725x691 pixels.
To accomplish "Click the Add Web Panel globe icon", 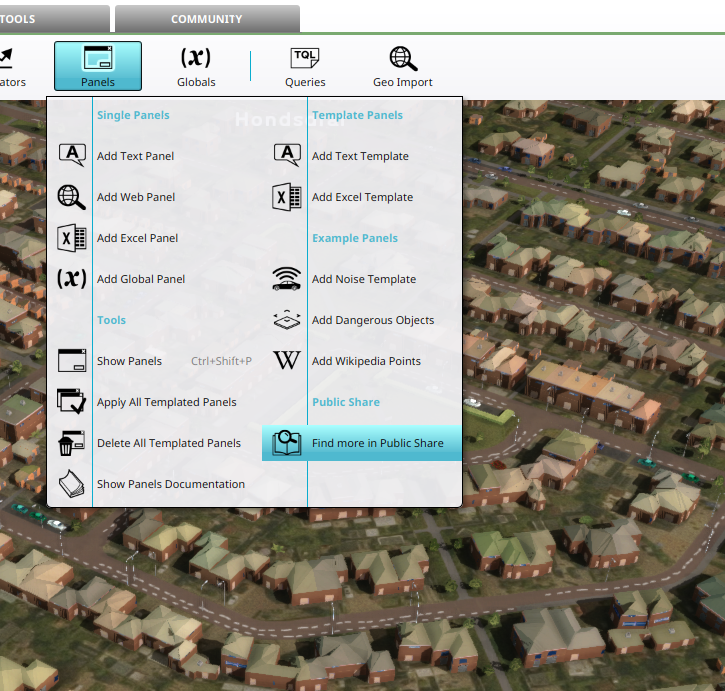I will (71, 197).
